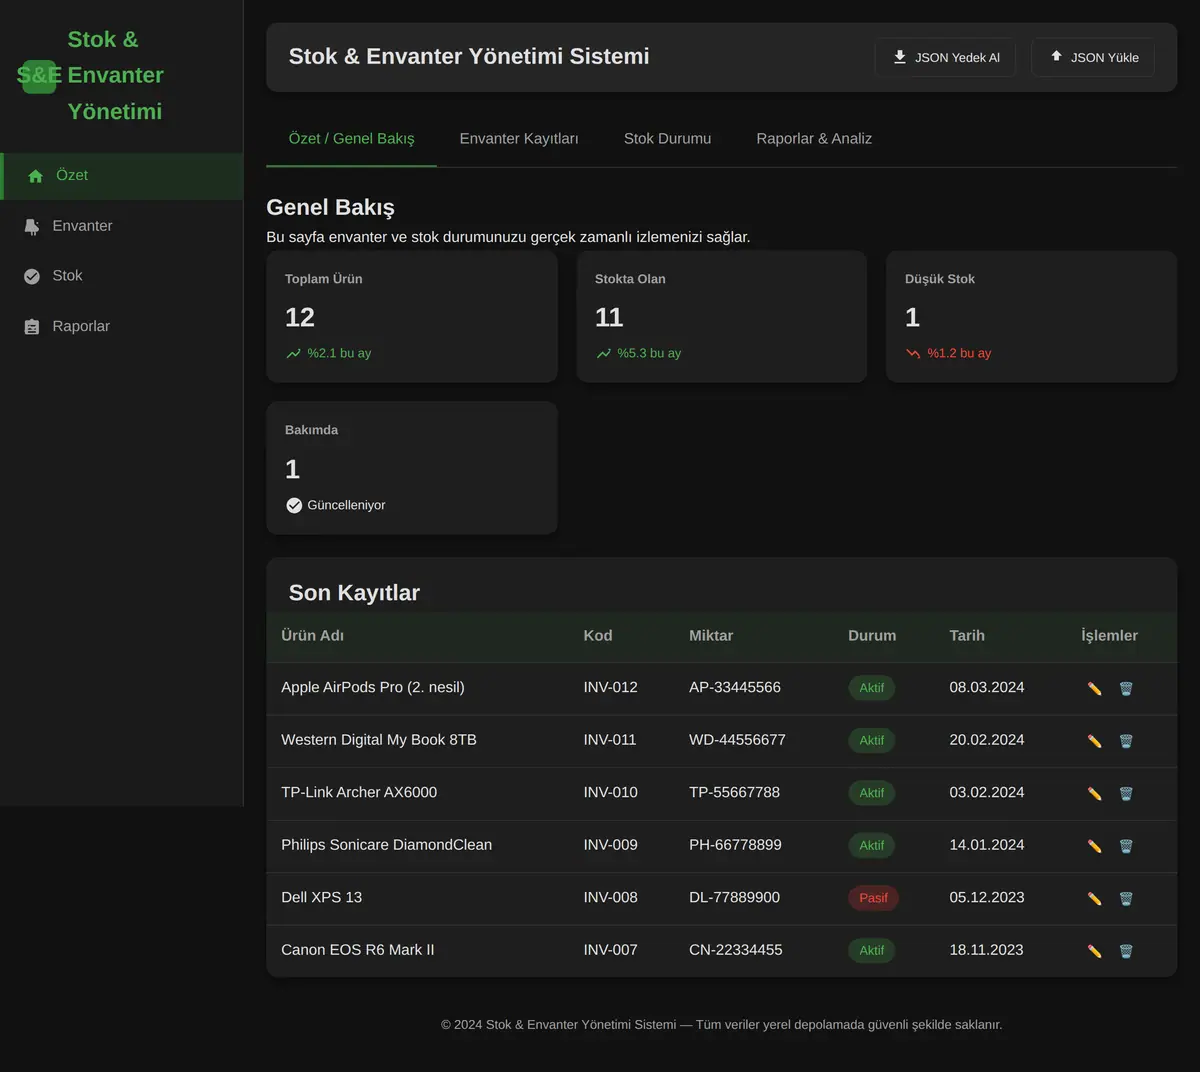This screenshot has width=1200, height=1072.
Task: Click the Toplam Ürün stat card
Action: point(412,316)
